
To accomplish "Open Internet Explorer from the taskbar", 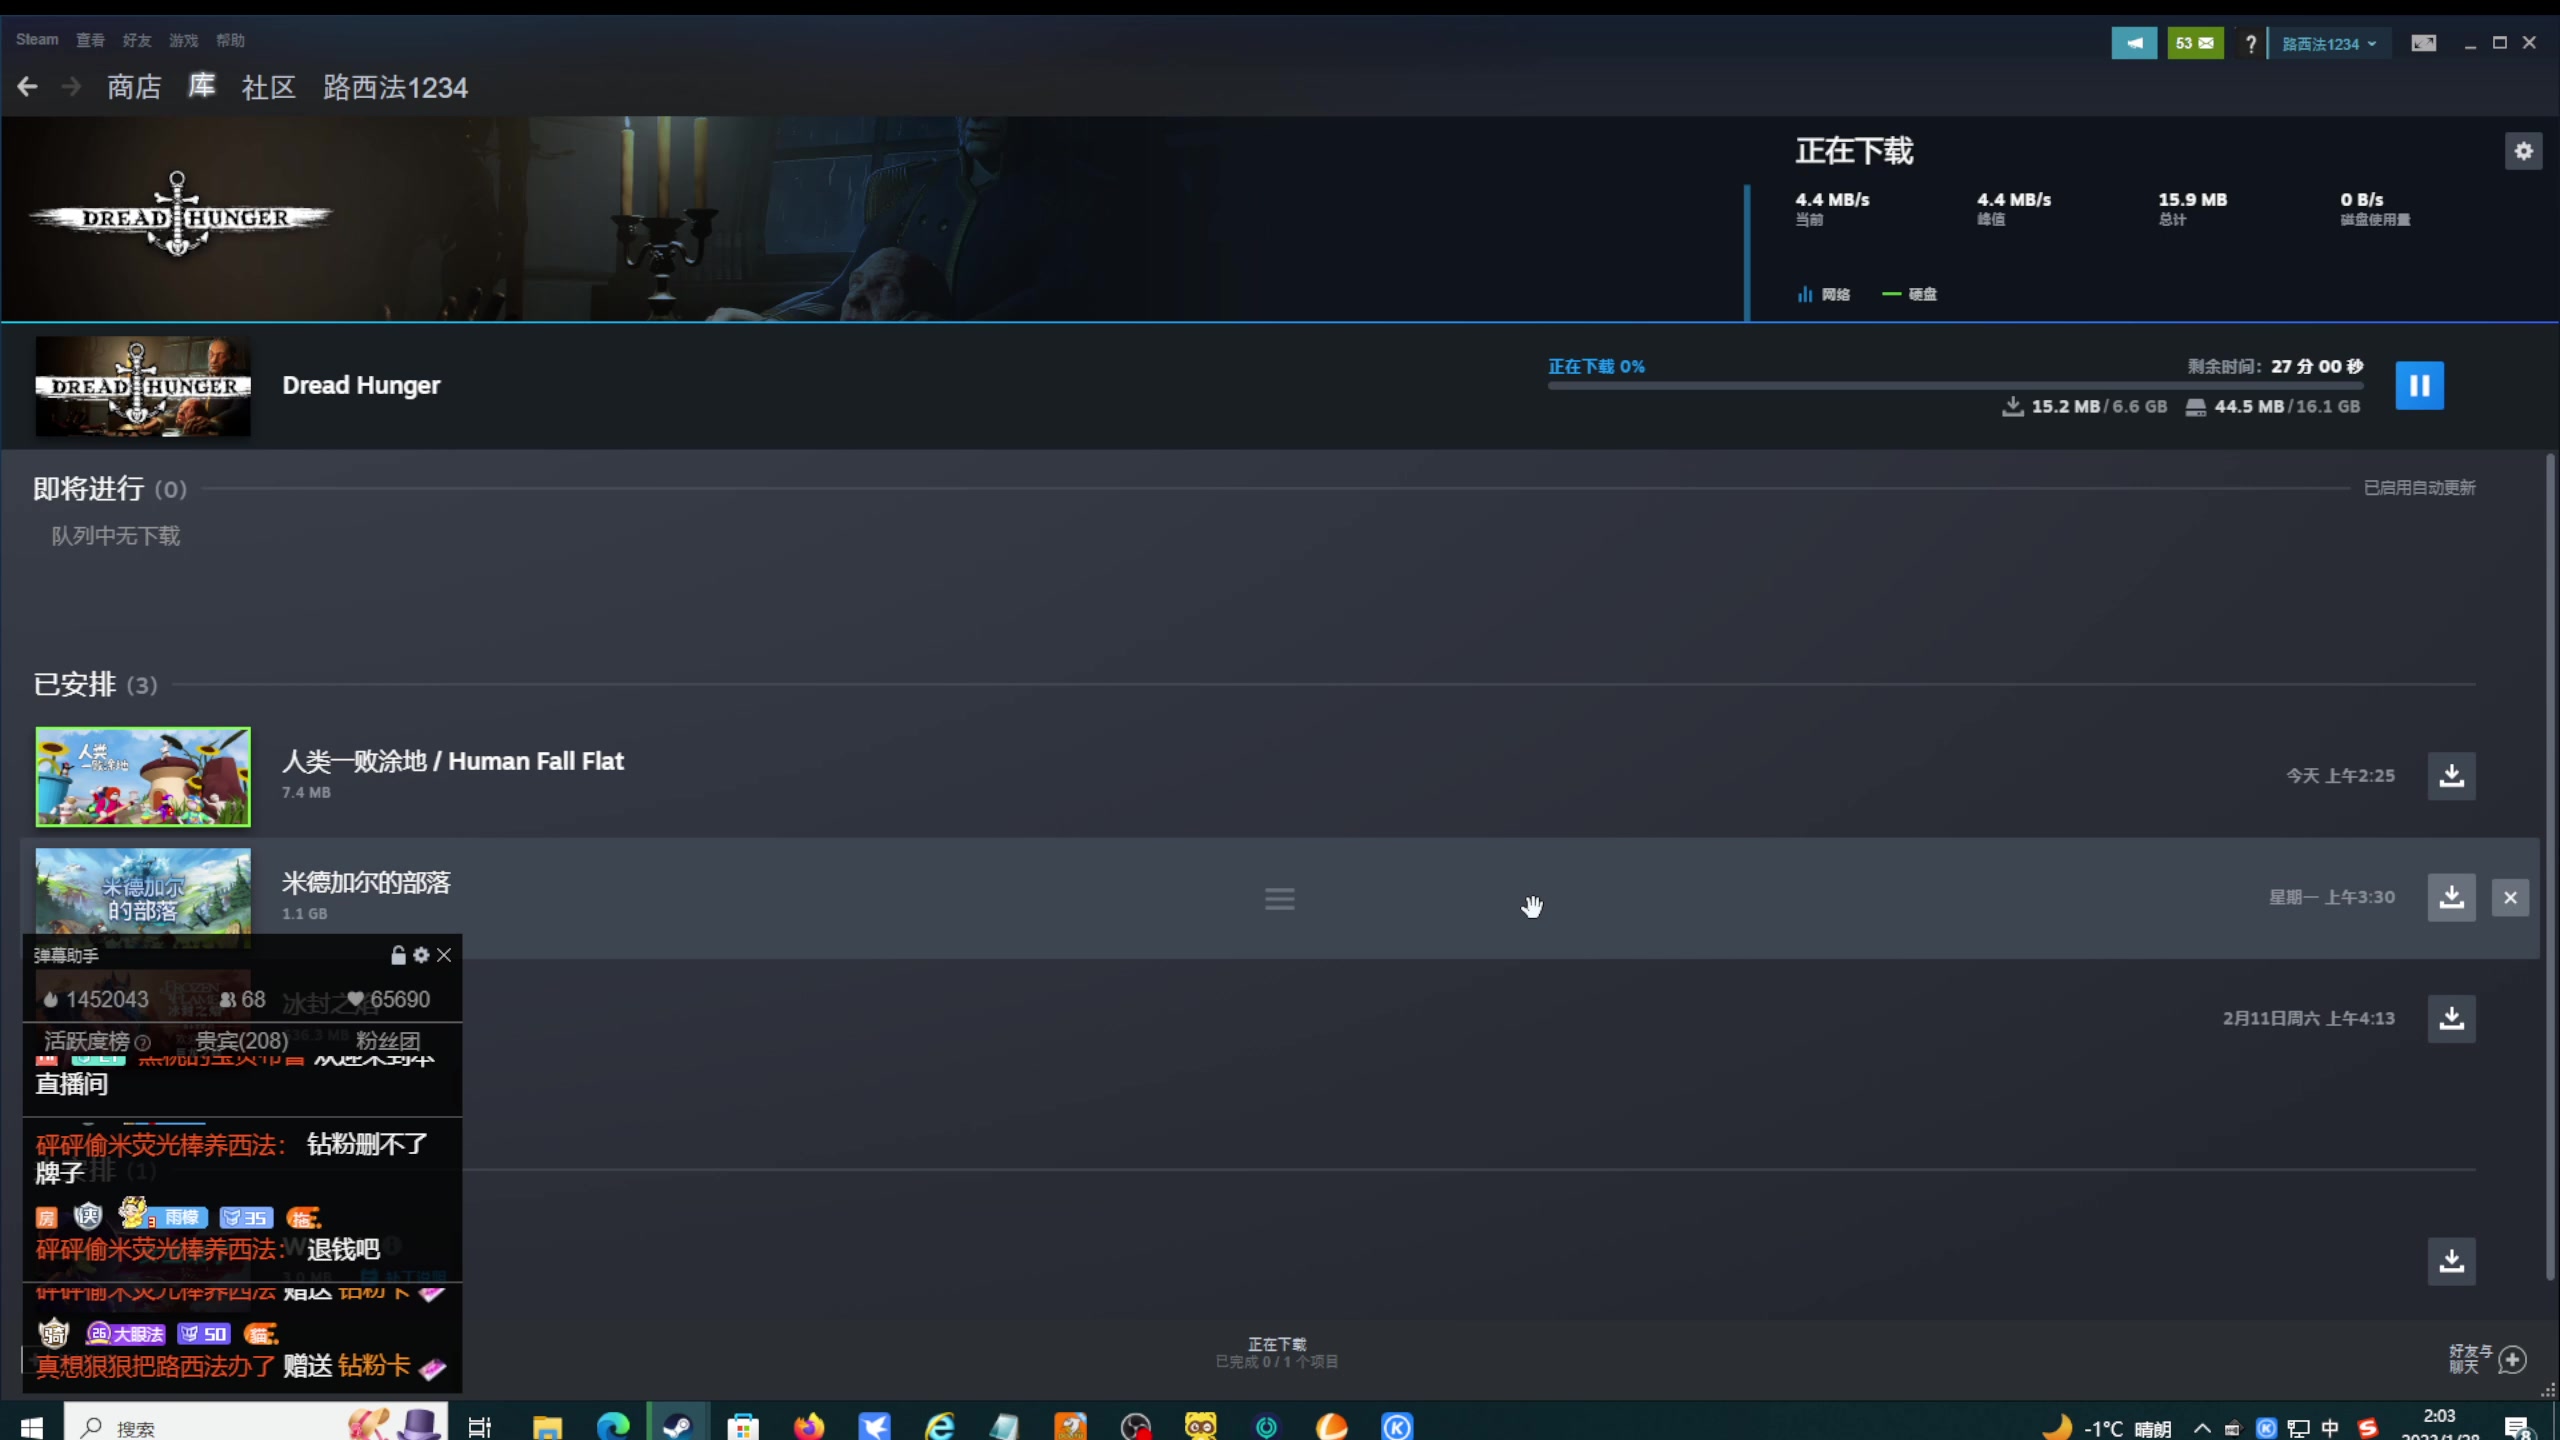I will click(x=939, y=1427).
